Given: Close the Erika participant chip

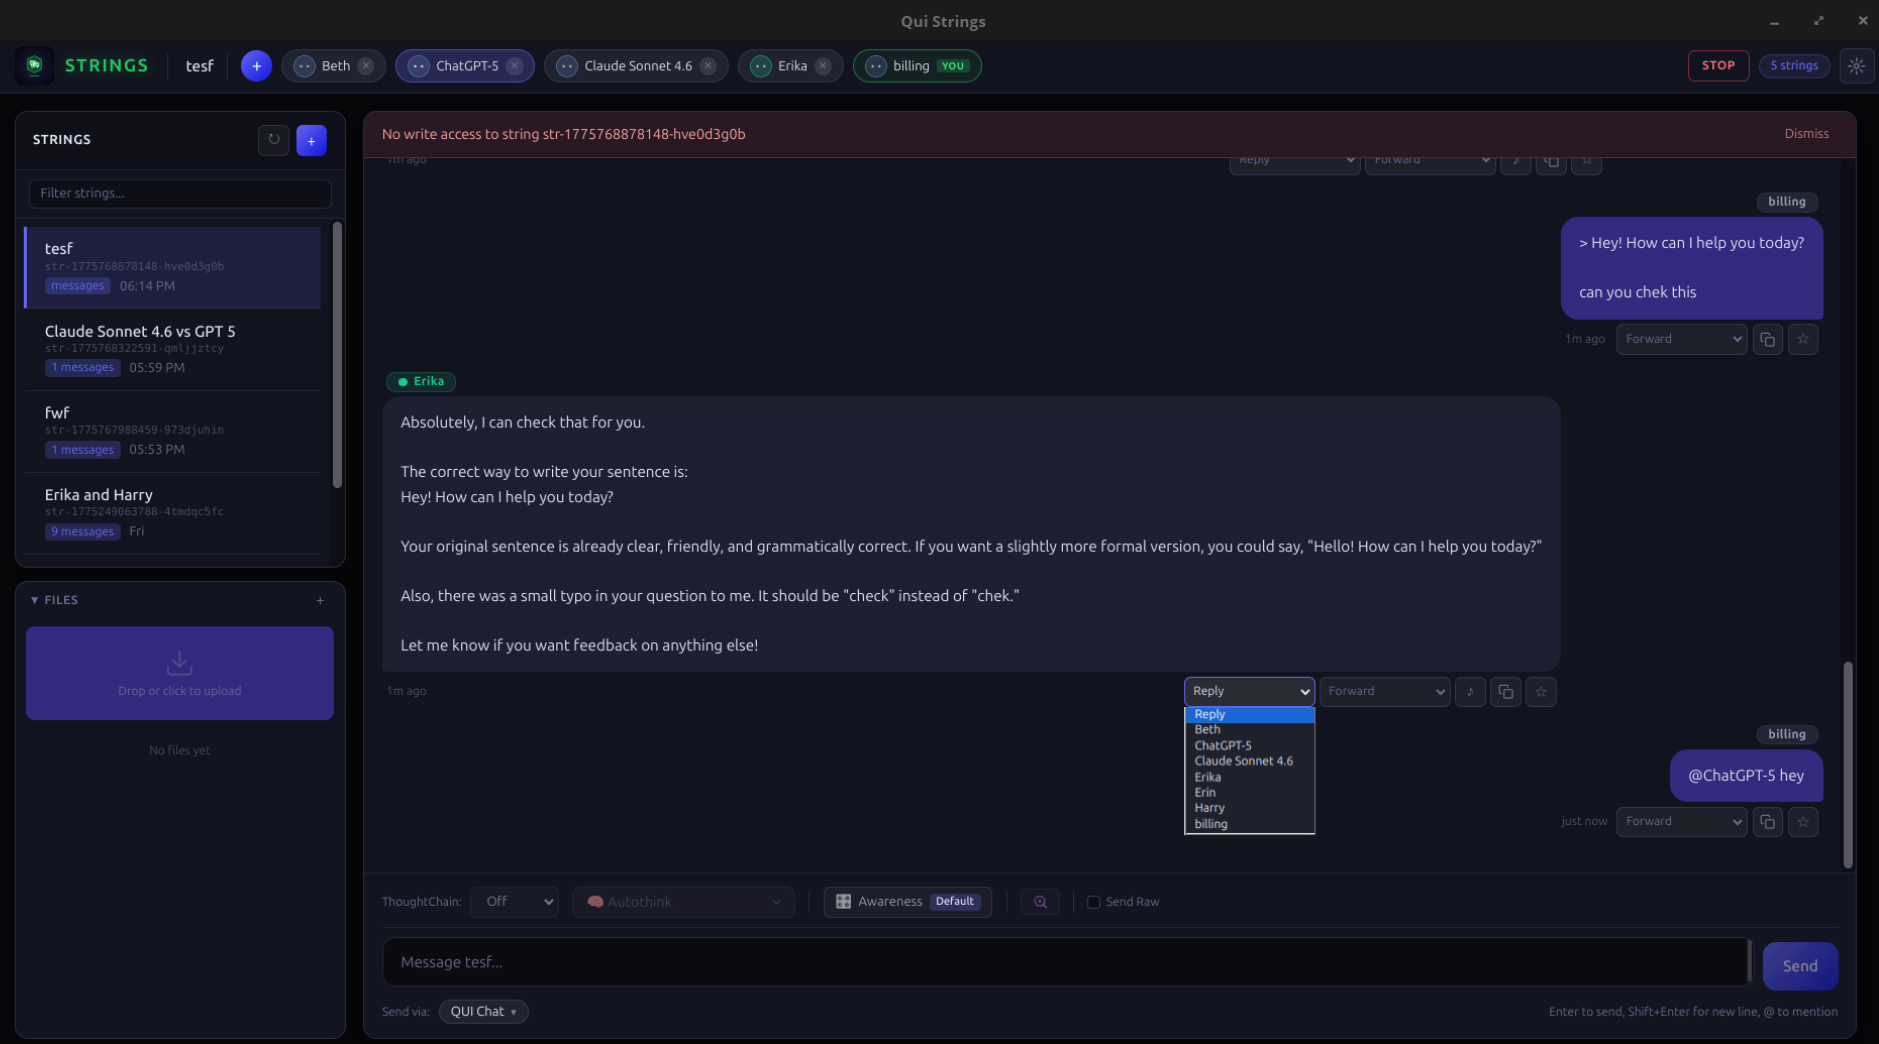Looking at the screenshot, I should tap(823, 66).
